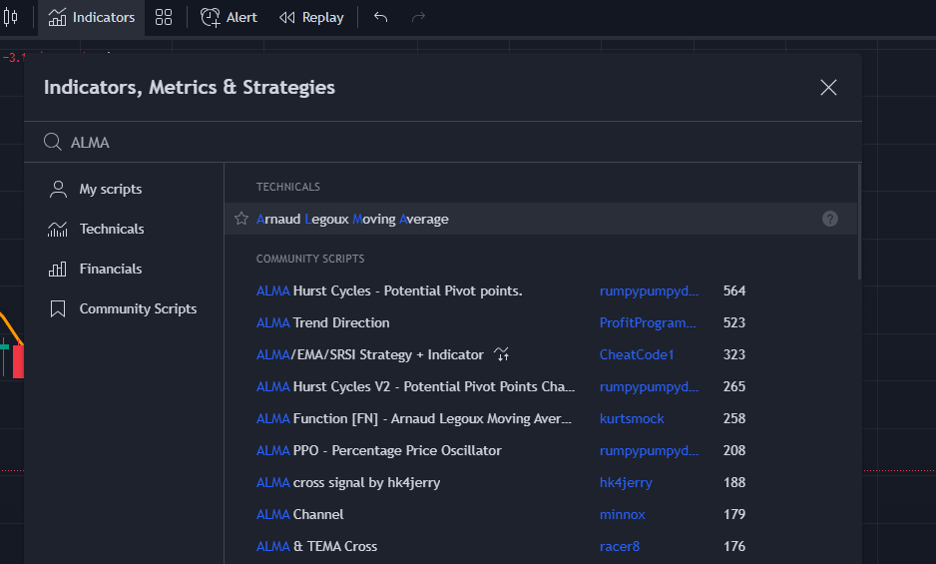Create an Alert from toolbar
Viewport: 936px width, 564px height.
229,17
